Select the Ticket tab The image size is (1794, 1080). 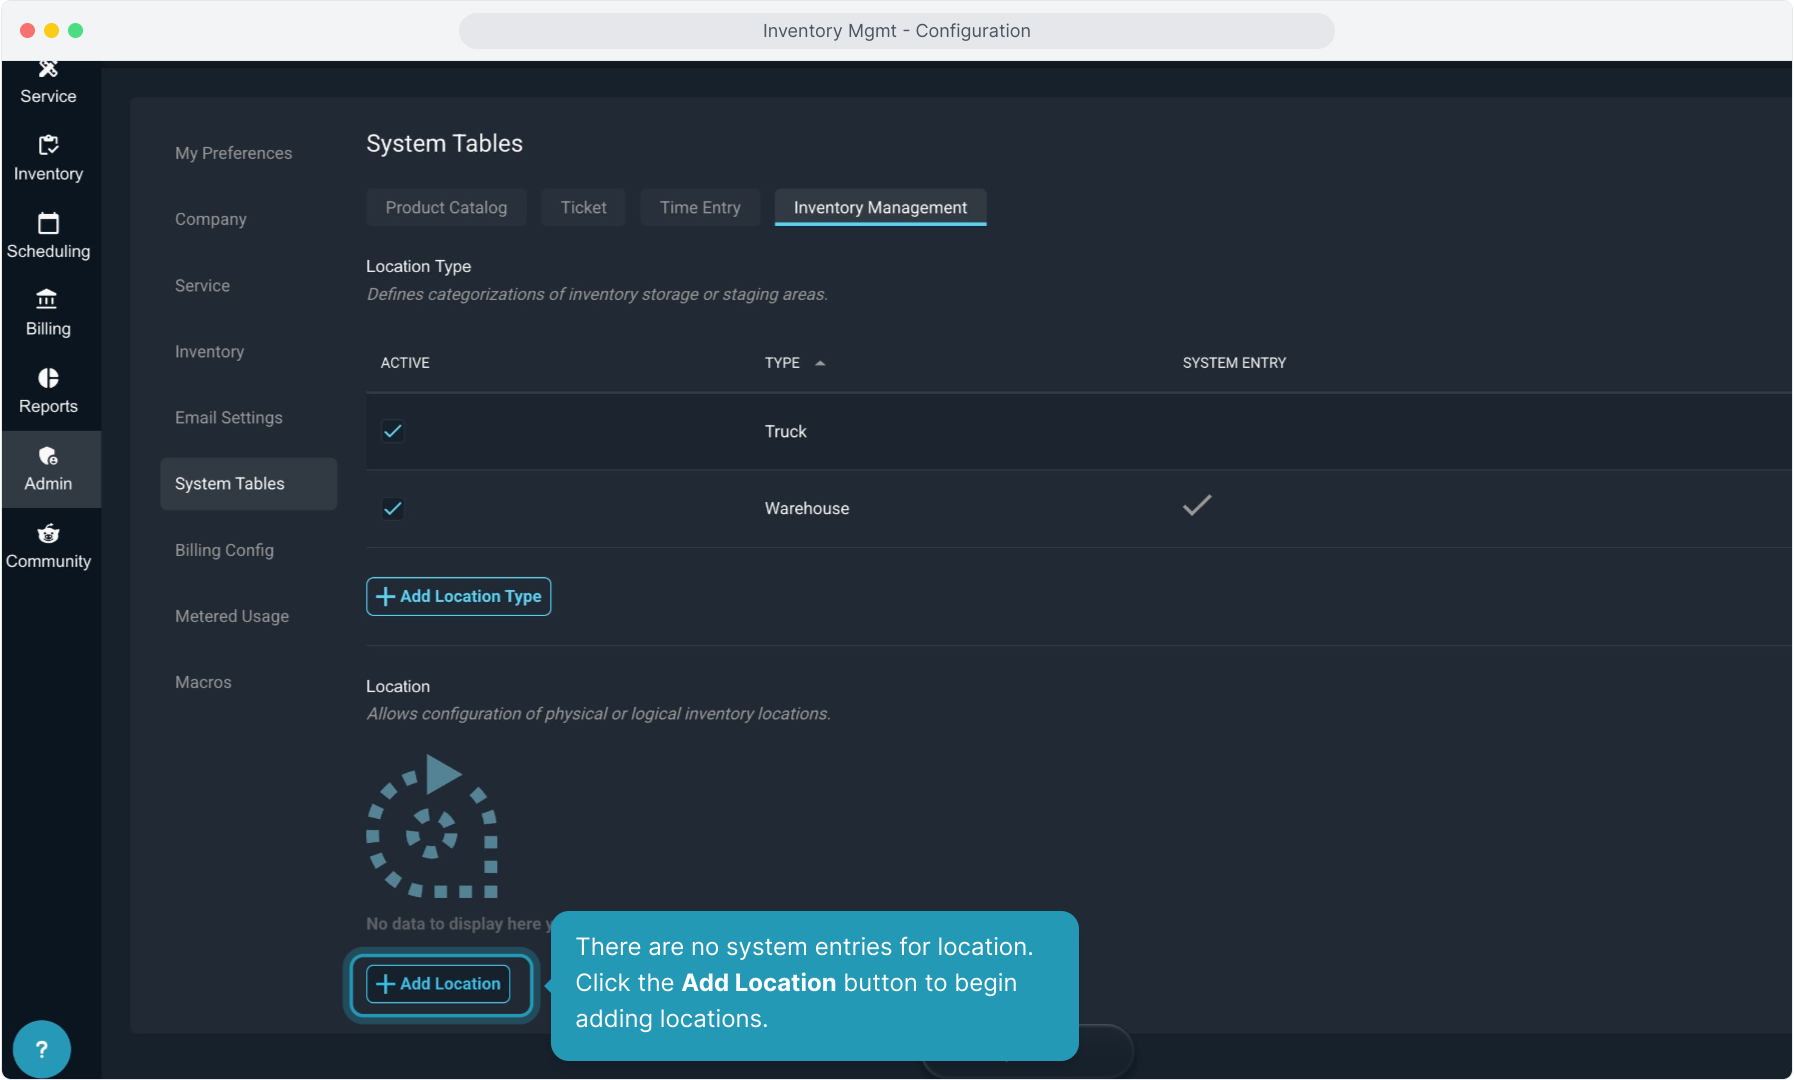[583, 207]
